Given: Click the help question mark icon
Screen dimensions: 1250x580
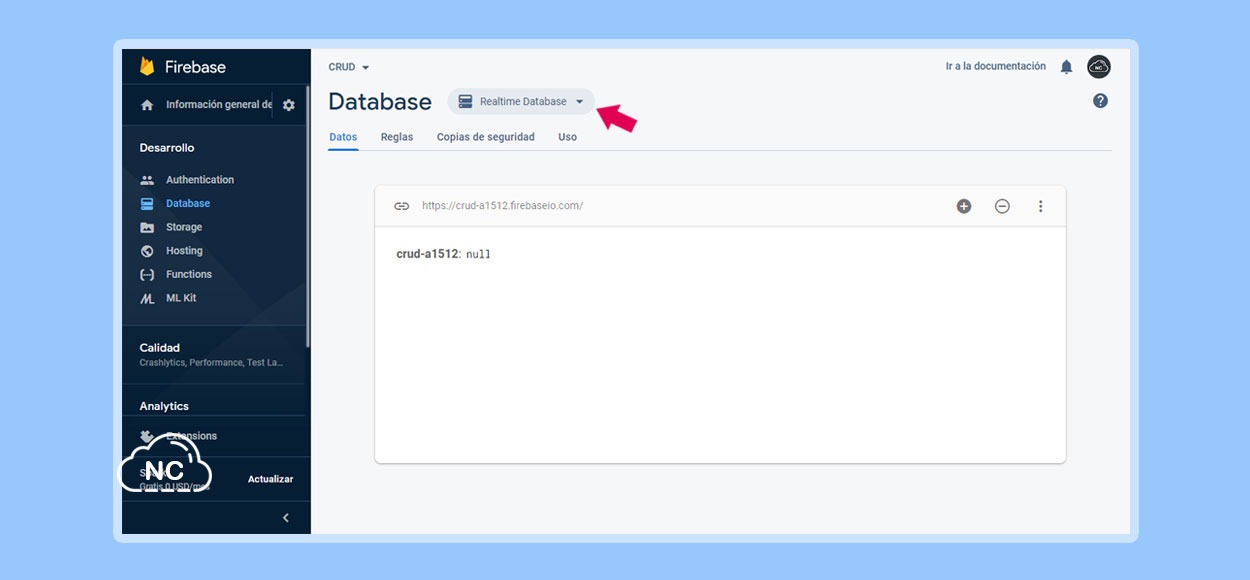Looking at the screenshot, I should pos(1101,101).
